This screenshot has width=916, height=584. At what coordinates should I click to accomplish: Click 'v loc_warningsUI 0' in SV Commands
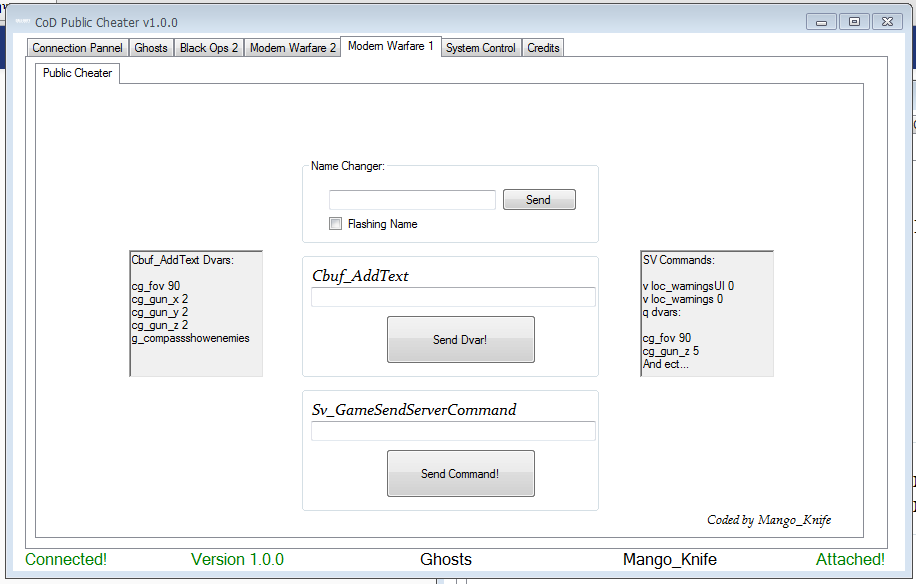pos(688,286)
